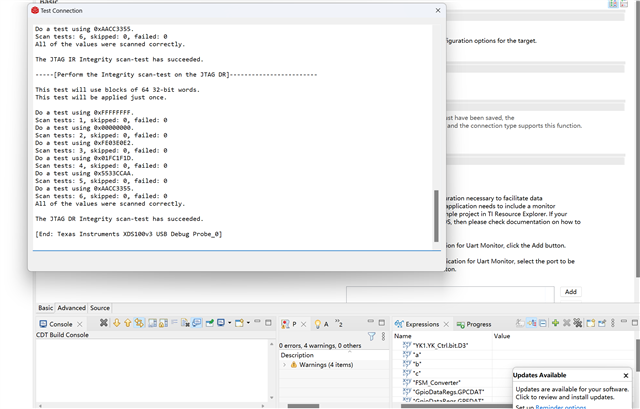Viewport: 640px width, 409px height.
Task: Select the Console tab
Action: coord(60,324)
